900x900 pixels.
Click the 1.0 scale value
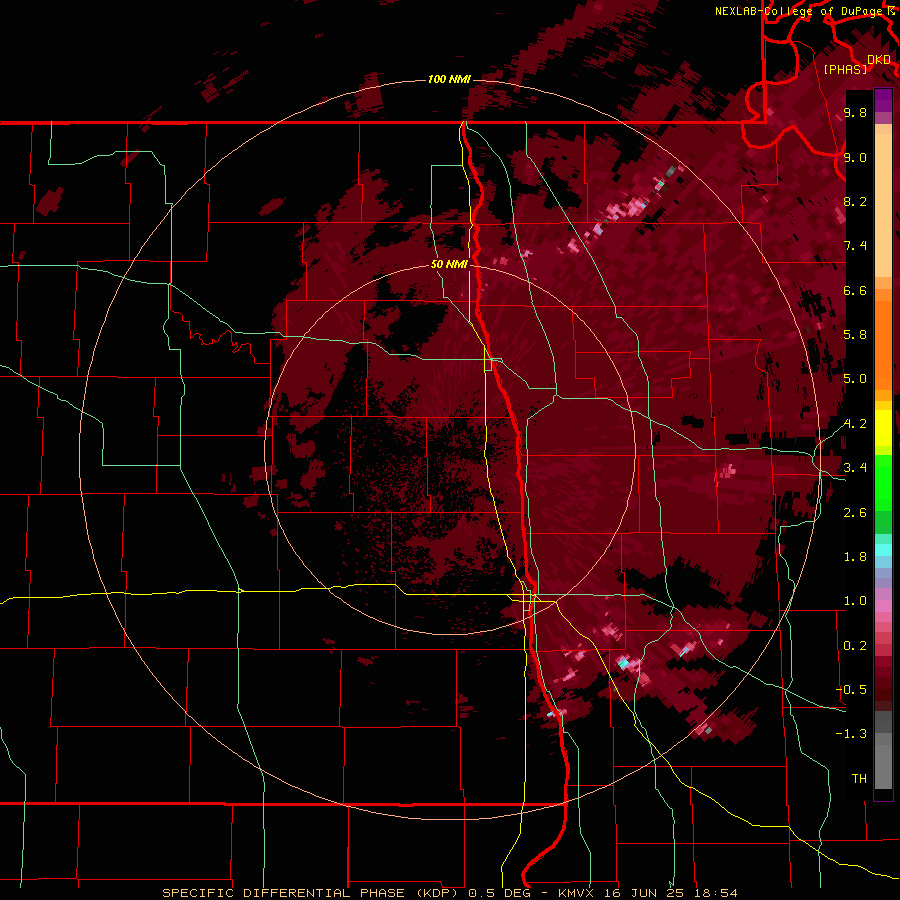point(855,601)
